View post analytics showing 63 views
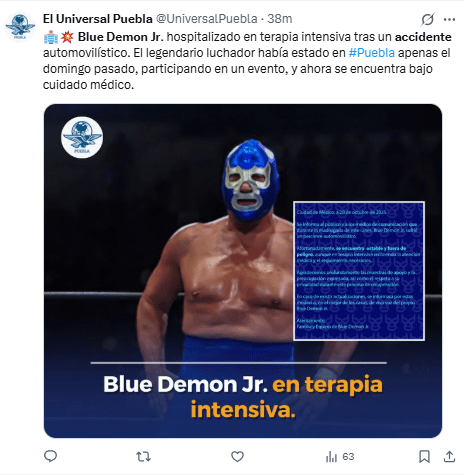Screen dimensions: 464x475 point(339,456)
